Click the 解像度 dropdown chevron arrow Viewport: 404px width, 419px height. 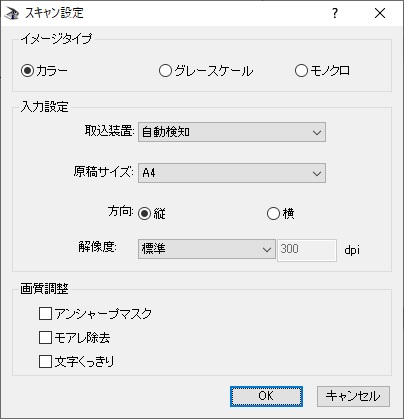click(x=267, y=249)
